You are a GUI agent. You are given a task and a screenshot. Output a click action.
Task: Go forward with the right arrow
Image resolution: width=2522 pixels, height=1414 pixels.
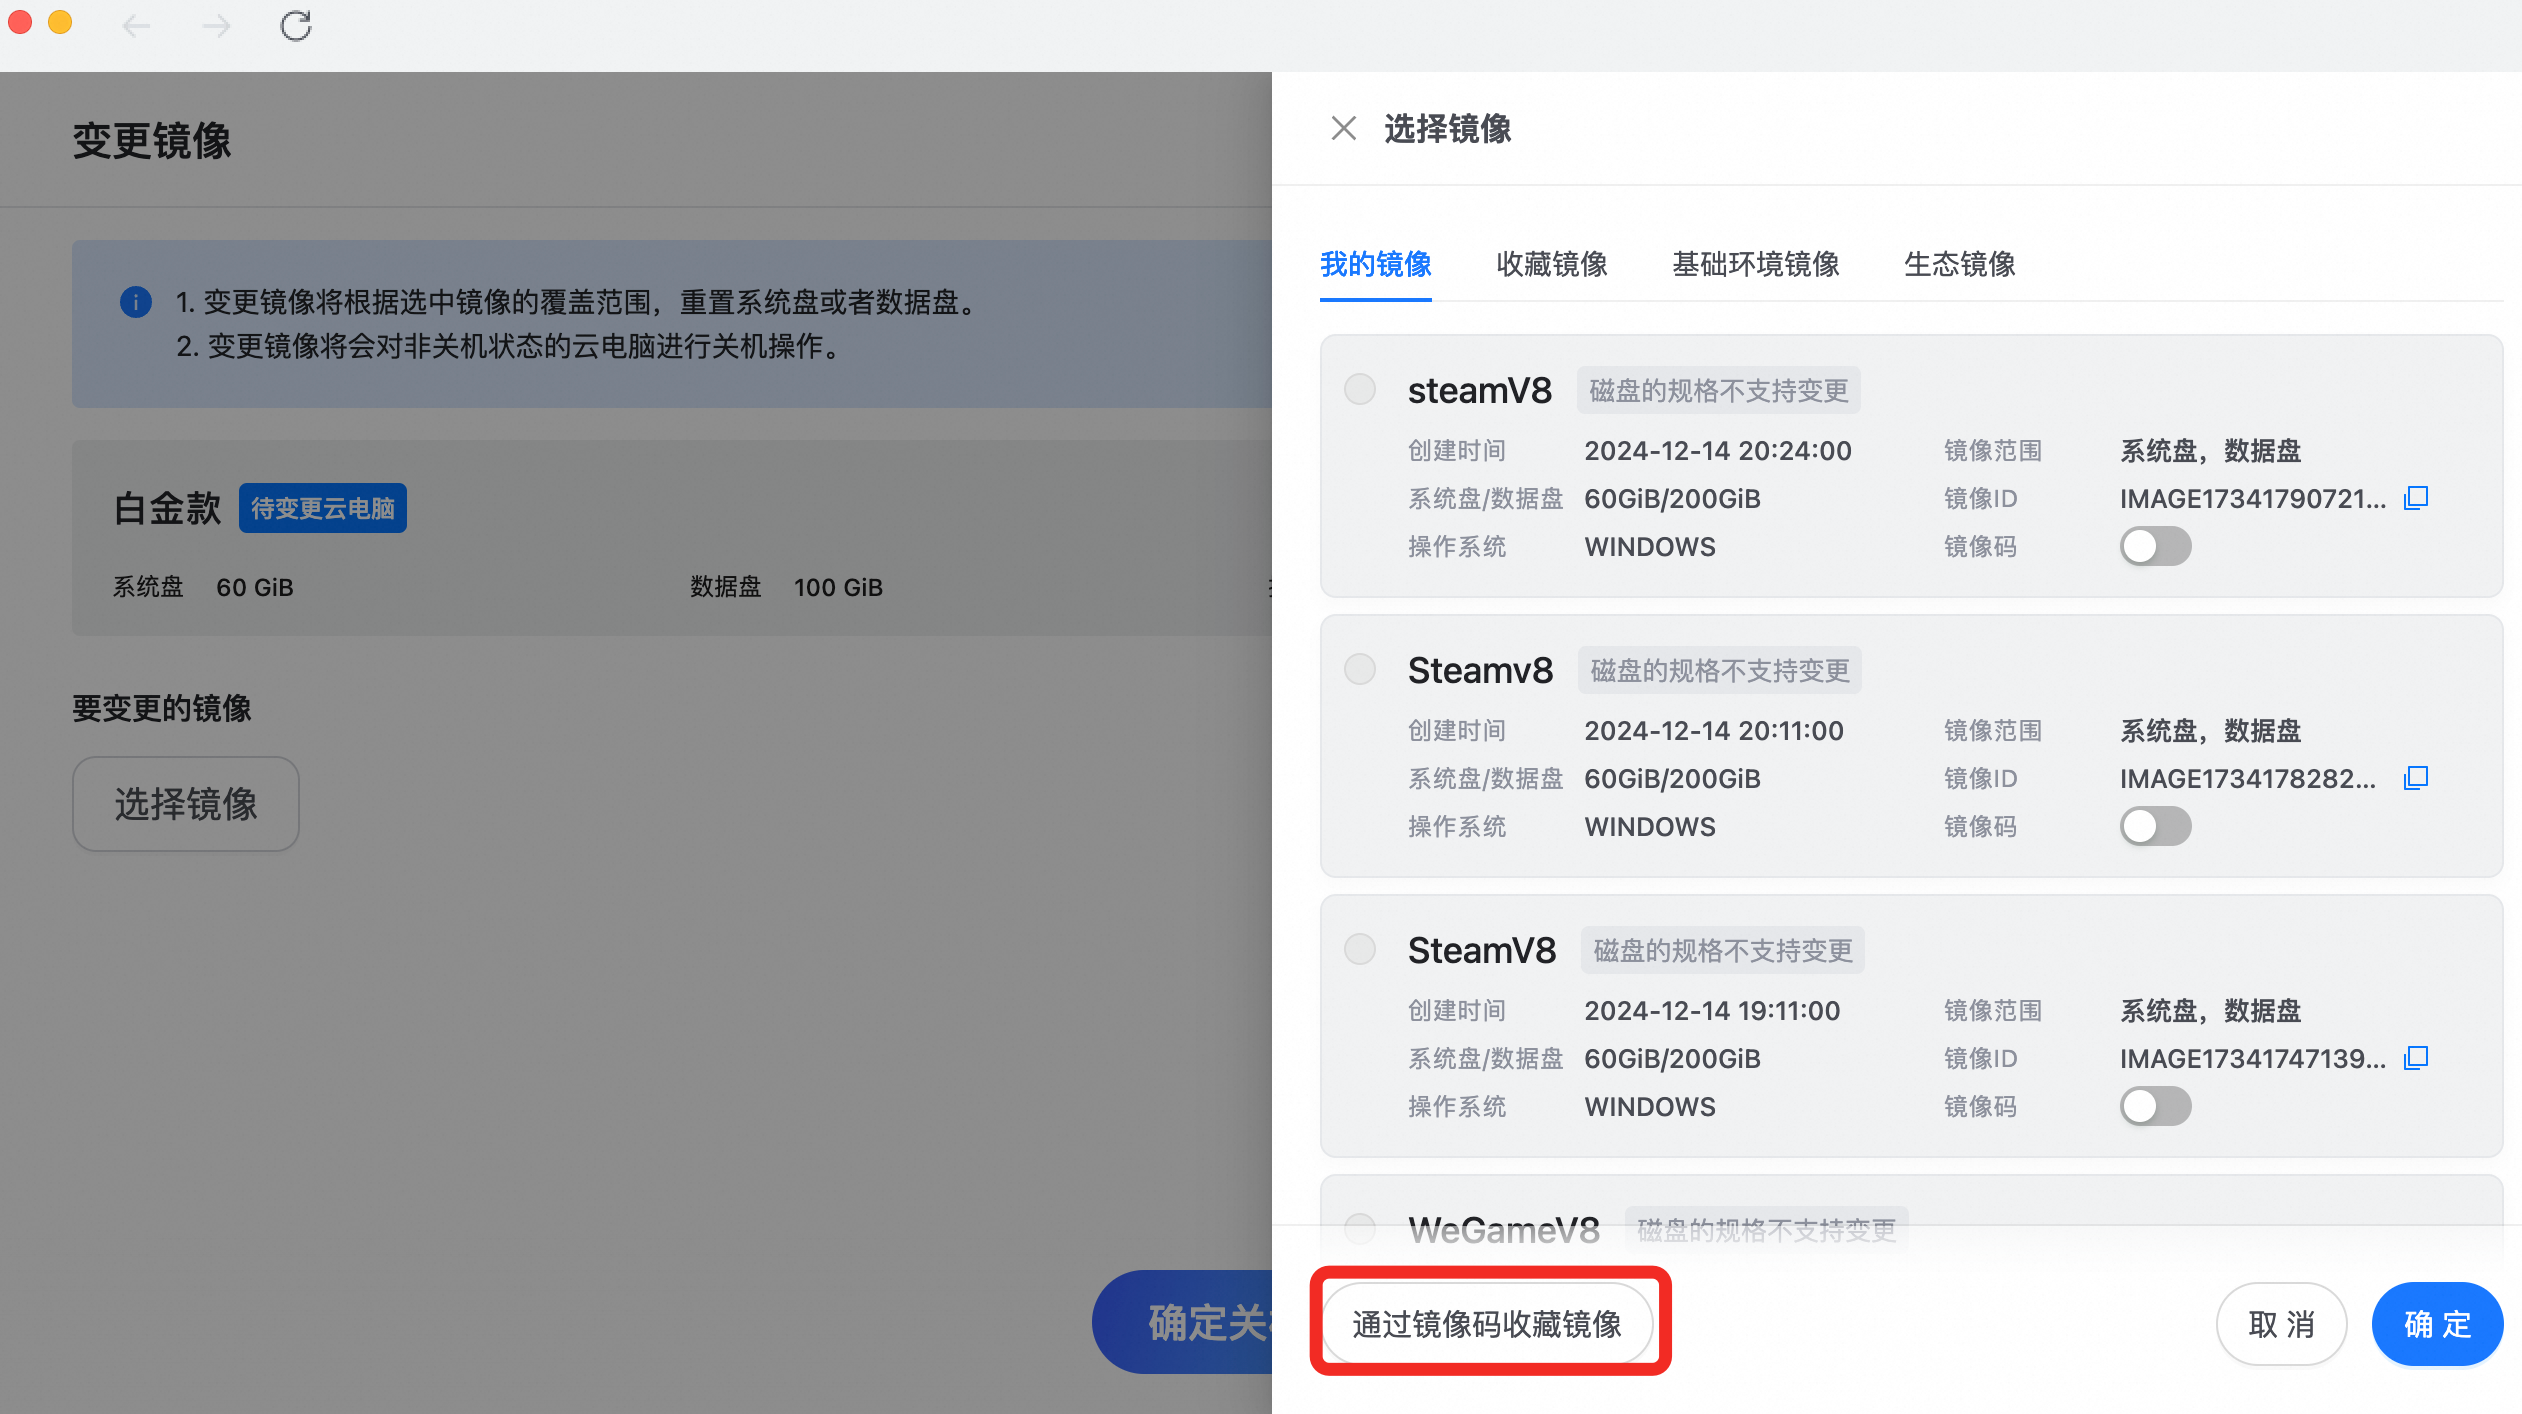[216, 25]
